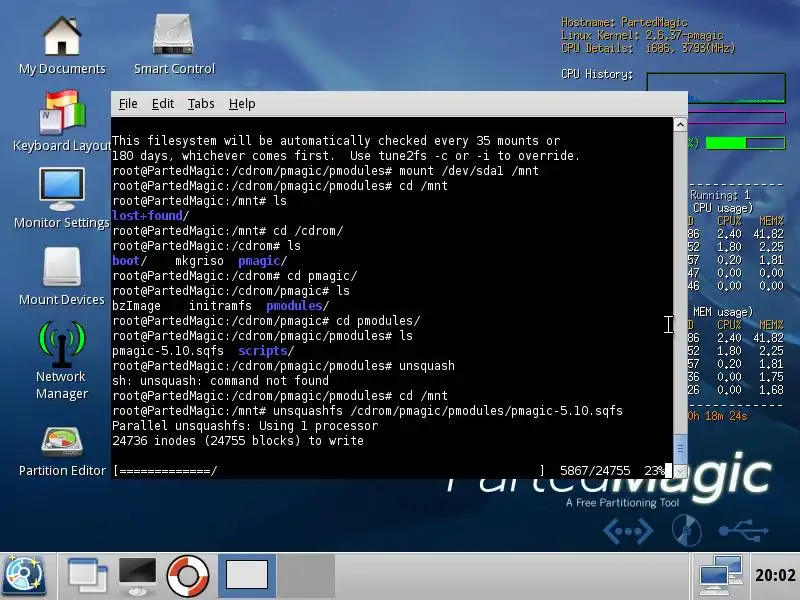Click the unsquashfs progress bar line

tap(388, 470)
